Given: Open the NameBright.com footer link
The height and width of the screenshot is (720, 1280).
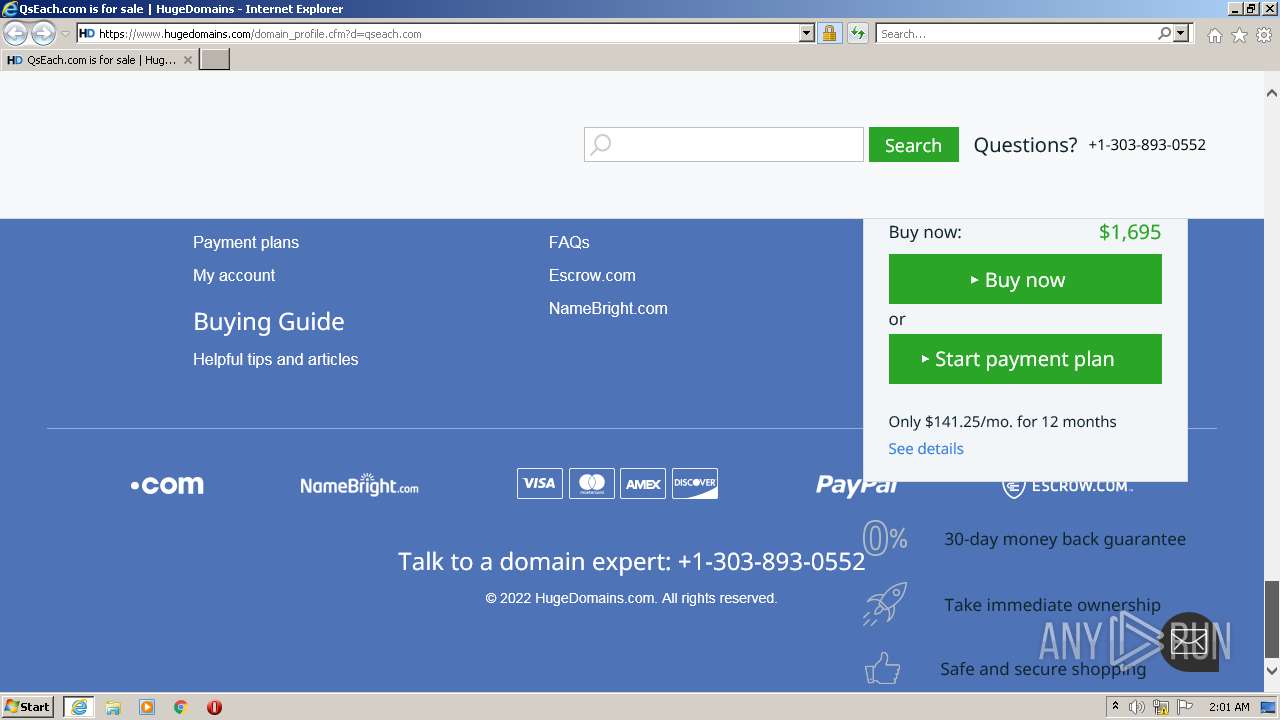Looking at the screenshot, I should pos(608,308).
